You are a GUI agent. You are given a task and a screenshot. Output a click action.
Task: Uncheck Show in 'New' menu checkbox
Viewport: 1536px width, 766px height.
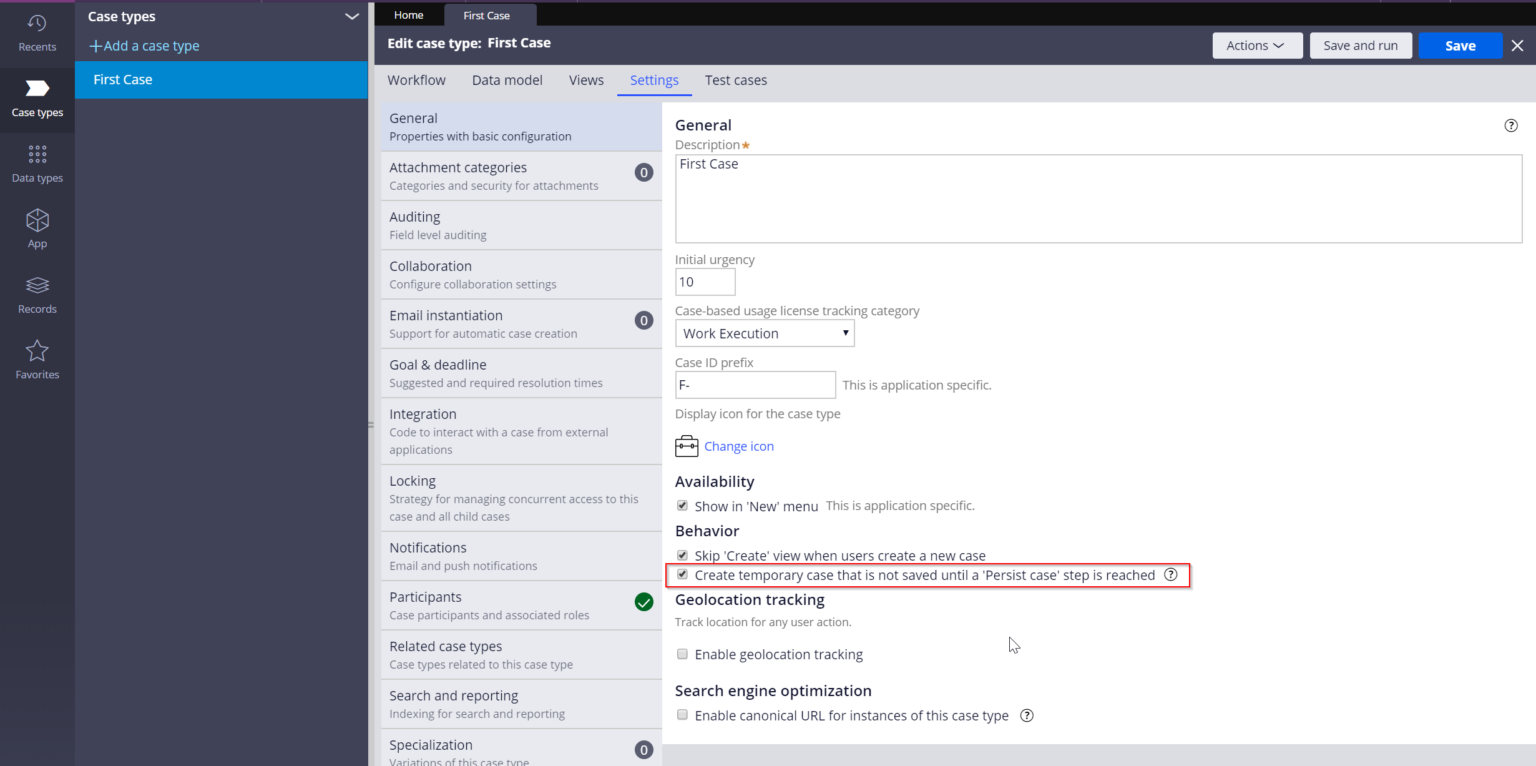coord(683,506)
